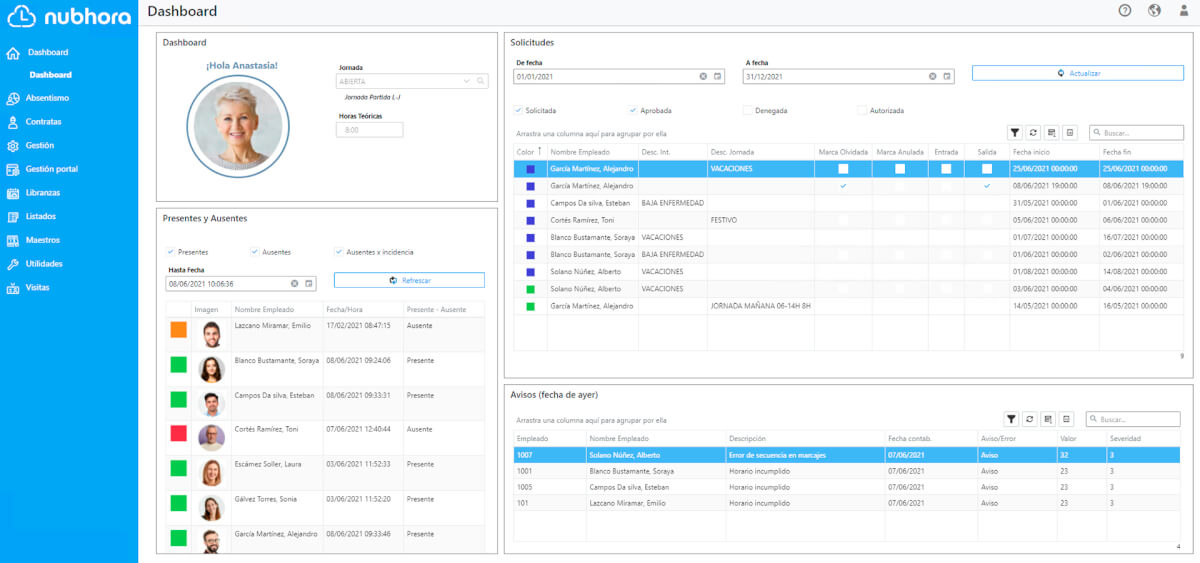1200x563 pixels.
Task: Click the search magnifier in Jornada field
Action: (480, 81)
